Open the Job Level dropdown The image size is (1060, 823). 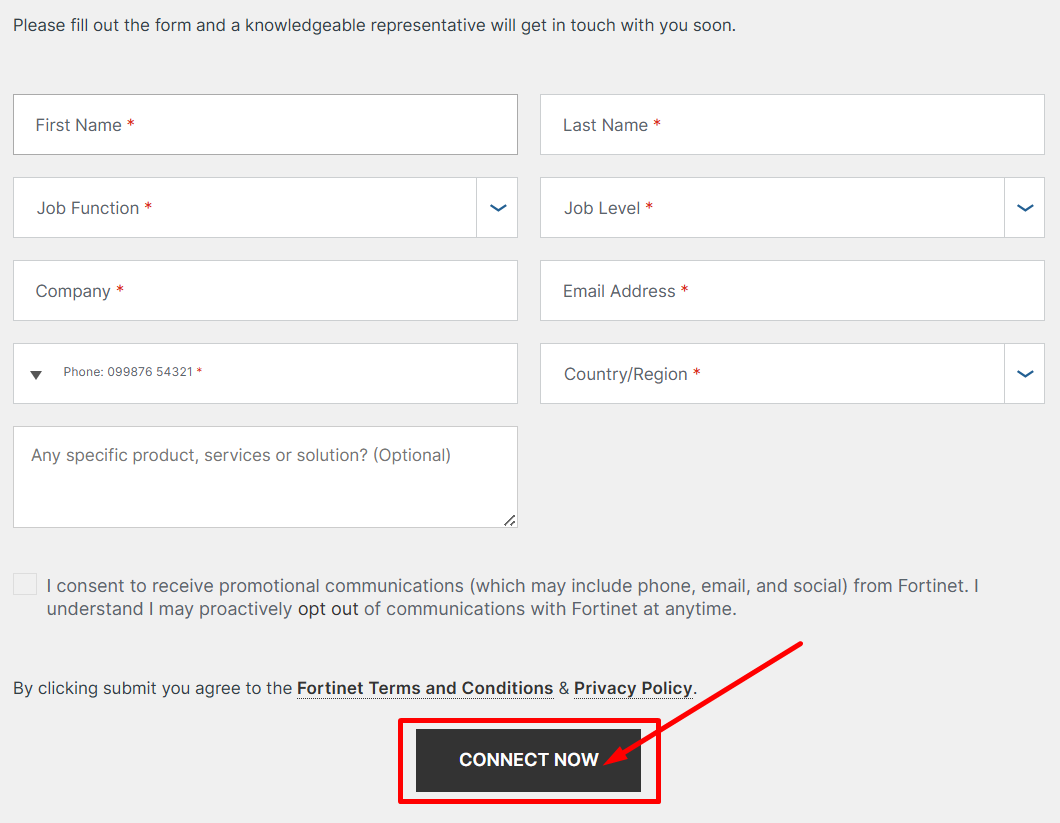coord(772,208)
